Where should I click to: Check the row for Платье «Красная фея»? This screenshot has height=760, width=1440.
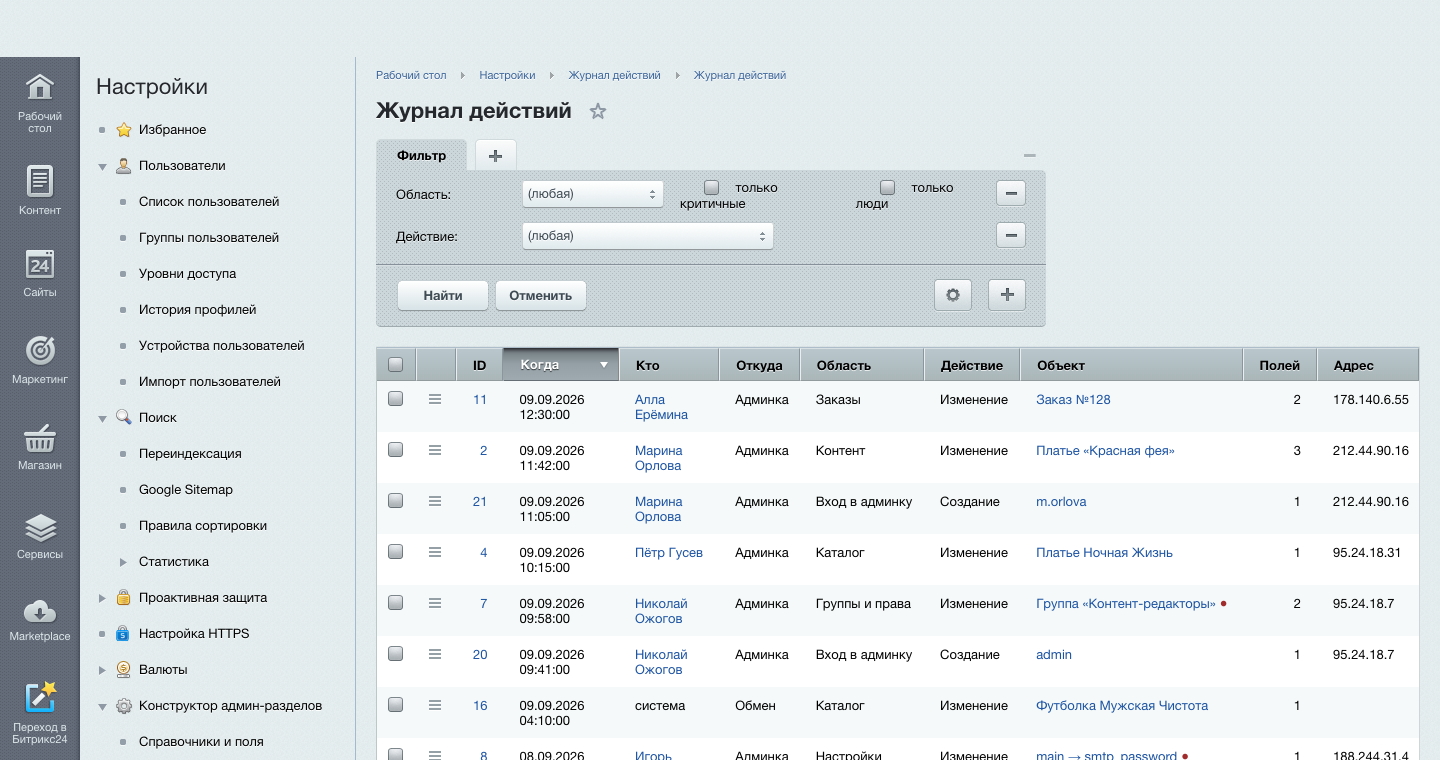pyautogui.click(x=395, y=449)
